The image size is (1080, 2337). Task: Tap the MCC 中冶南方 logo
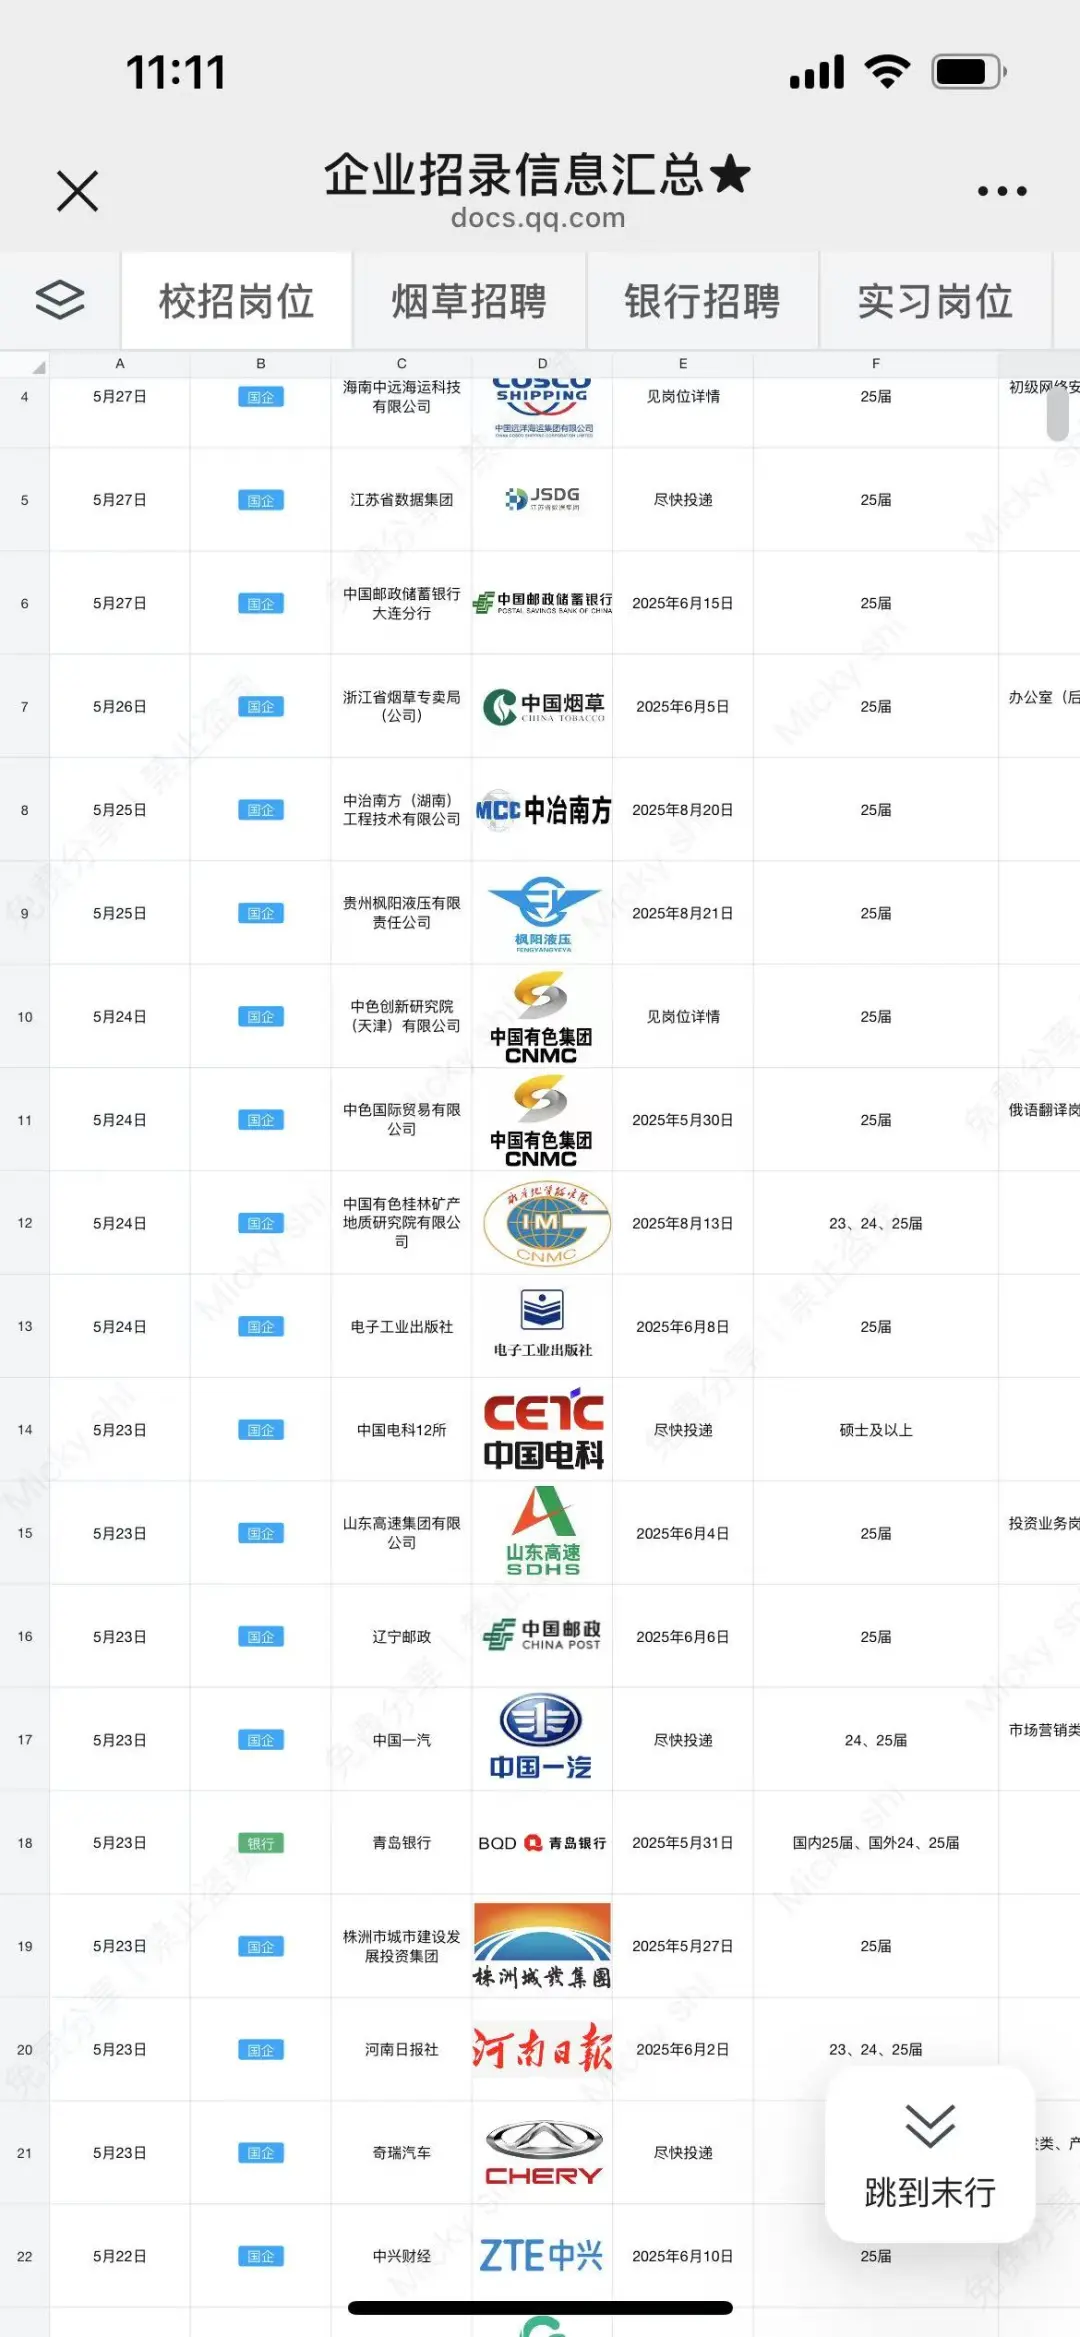(x=542, y=810)
